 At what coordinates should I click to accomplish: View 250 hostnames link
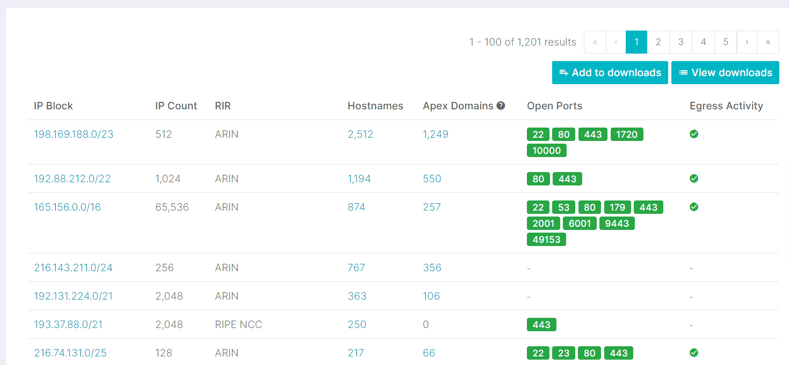[x=357, y=324]
